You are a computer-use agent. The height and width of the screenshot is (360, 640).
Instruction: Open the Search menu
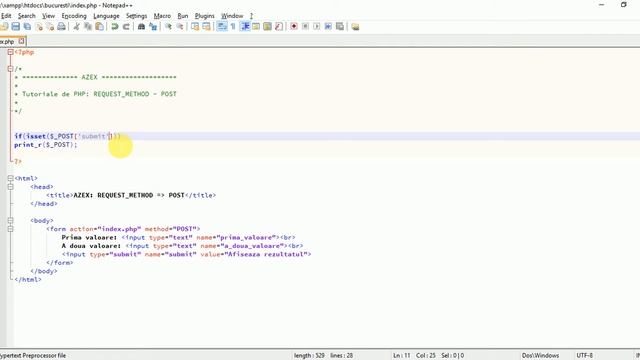[x=27, y=16]
